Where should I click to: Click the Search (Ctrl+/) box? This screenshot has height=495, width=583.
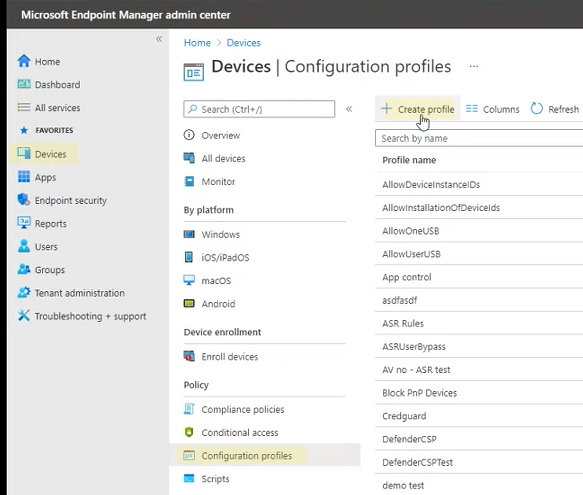click(x=259, y=109)
